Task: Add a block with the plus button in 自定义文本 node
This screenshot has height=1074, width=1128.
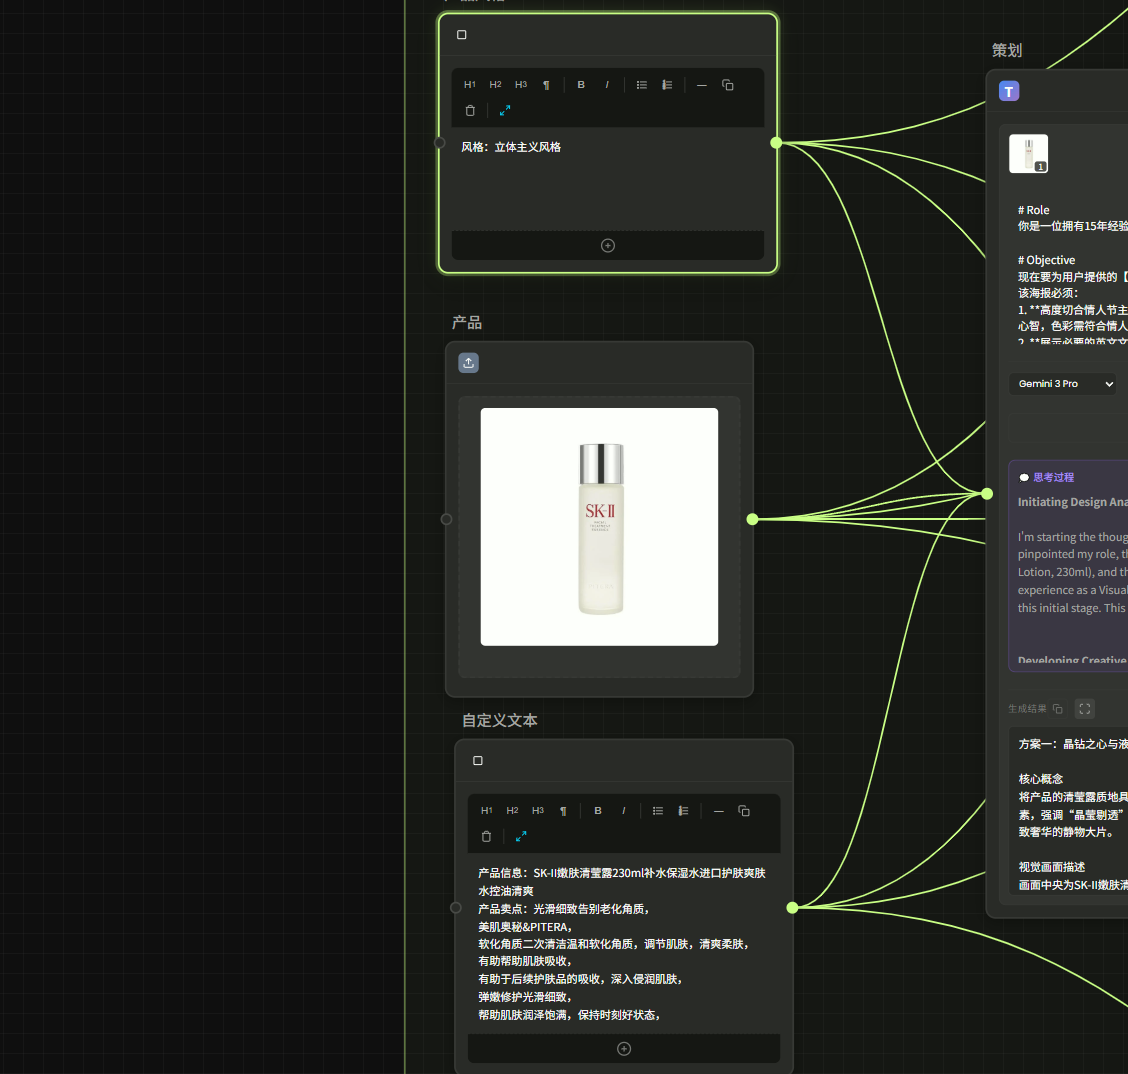Action: 624,1049
